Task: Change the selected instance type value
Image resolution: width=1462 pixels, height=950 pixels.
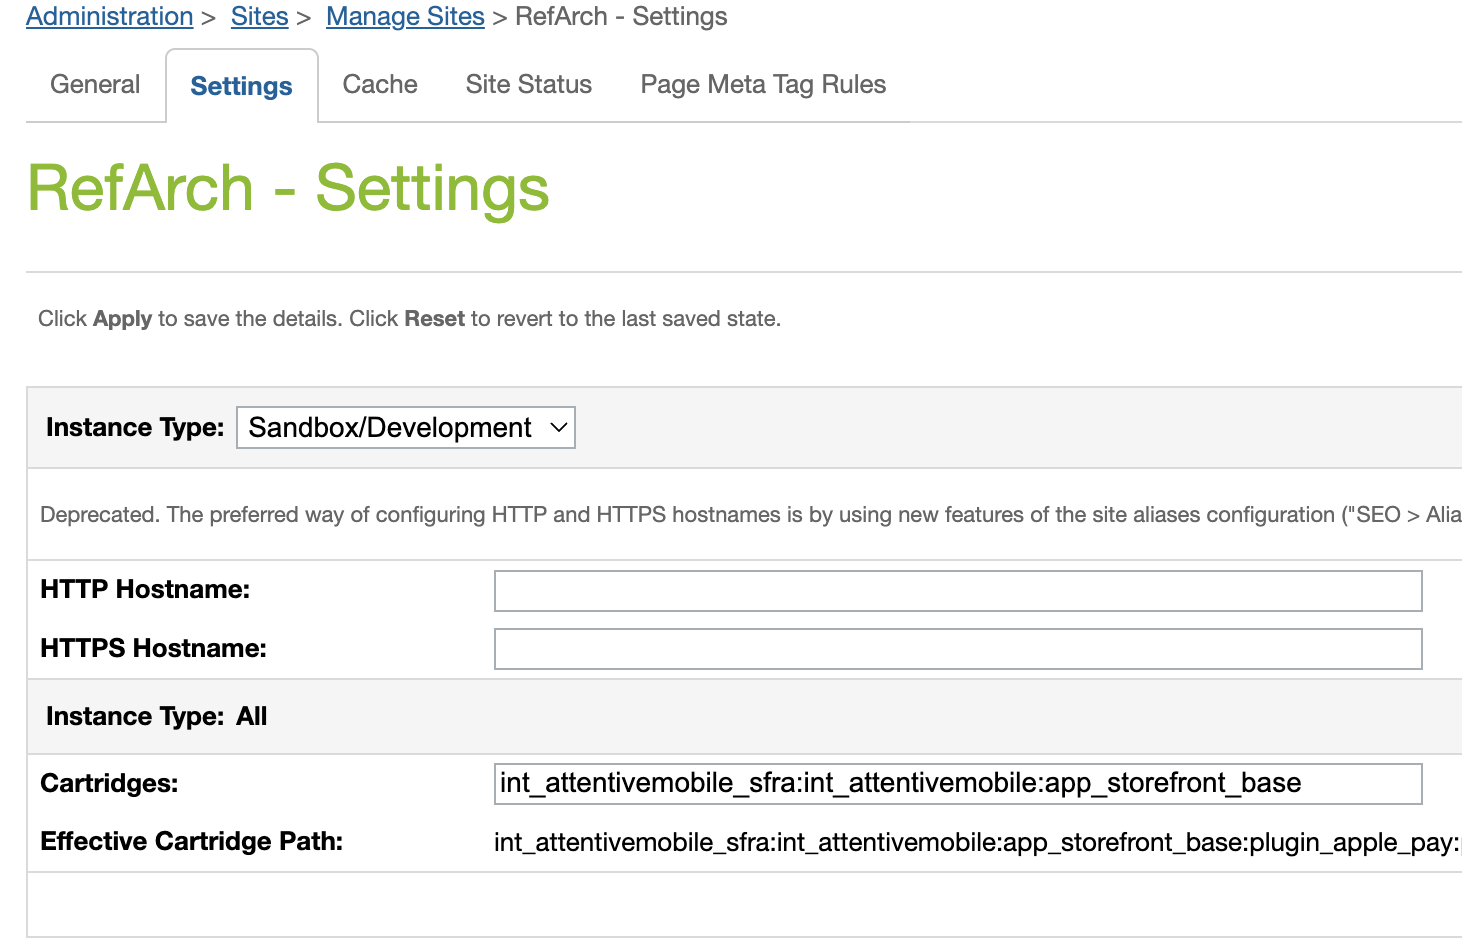Action: click(x=405, y=427)
